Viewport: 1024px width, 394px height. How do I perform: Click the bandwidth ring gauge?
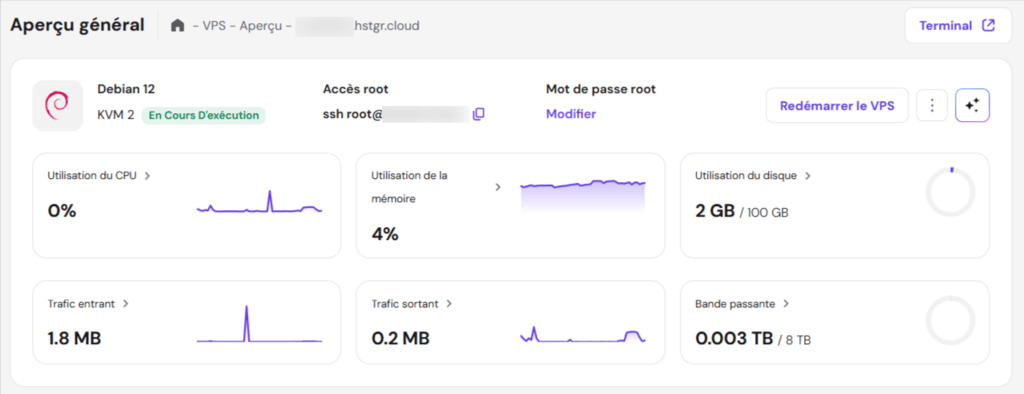tap(950, 320)
